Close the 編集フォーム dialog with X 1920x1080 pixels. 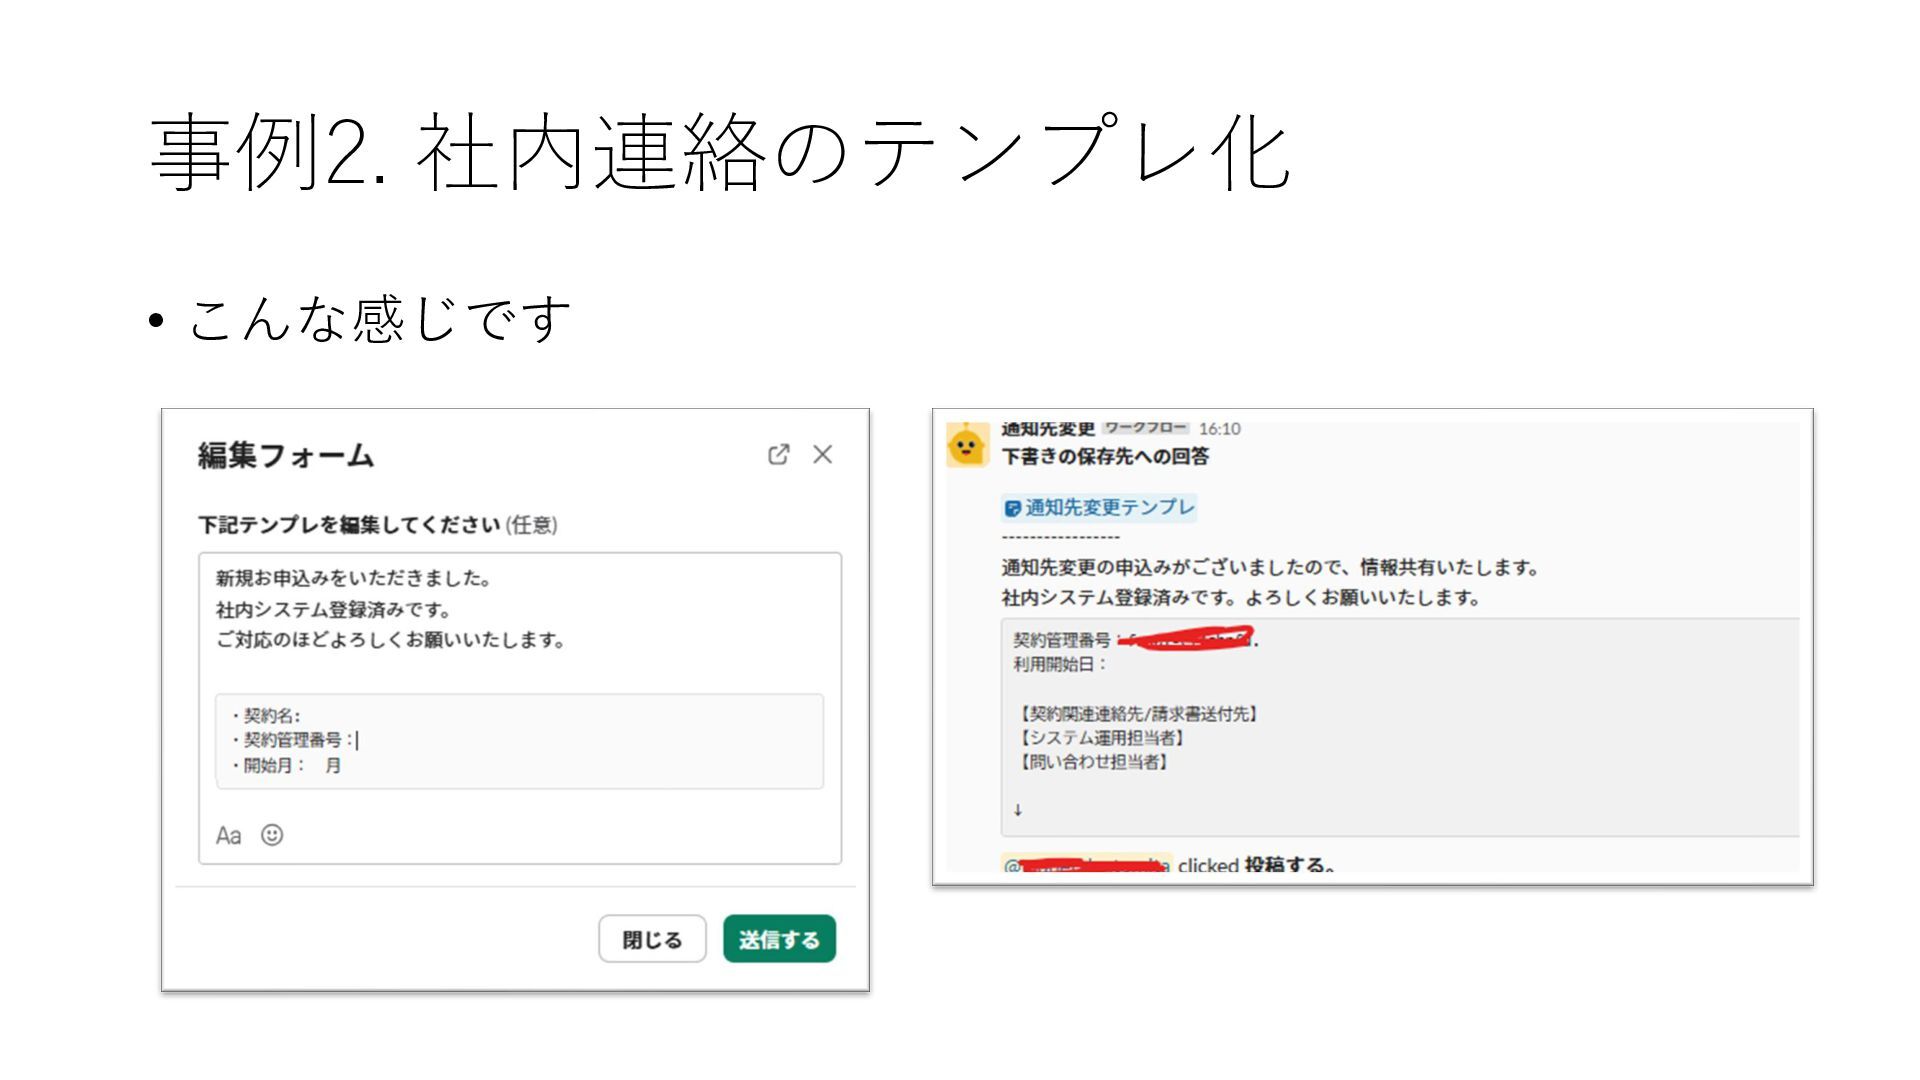click(x=822, y=455)
